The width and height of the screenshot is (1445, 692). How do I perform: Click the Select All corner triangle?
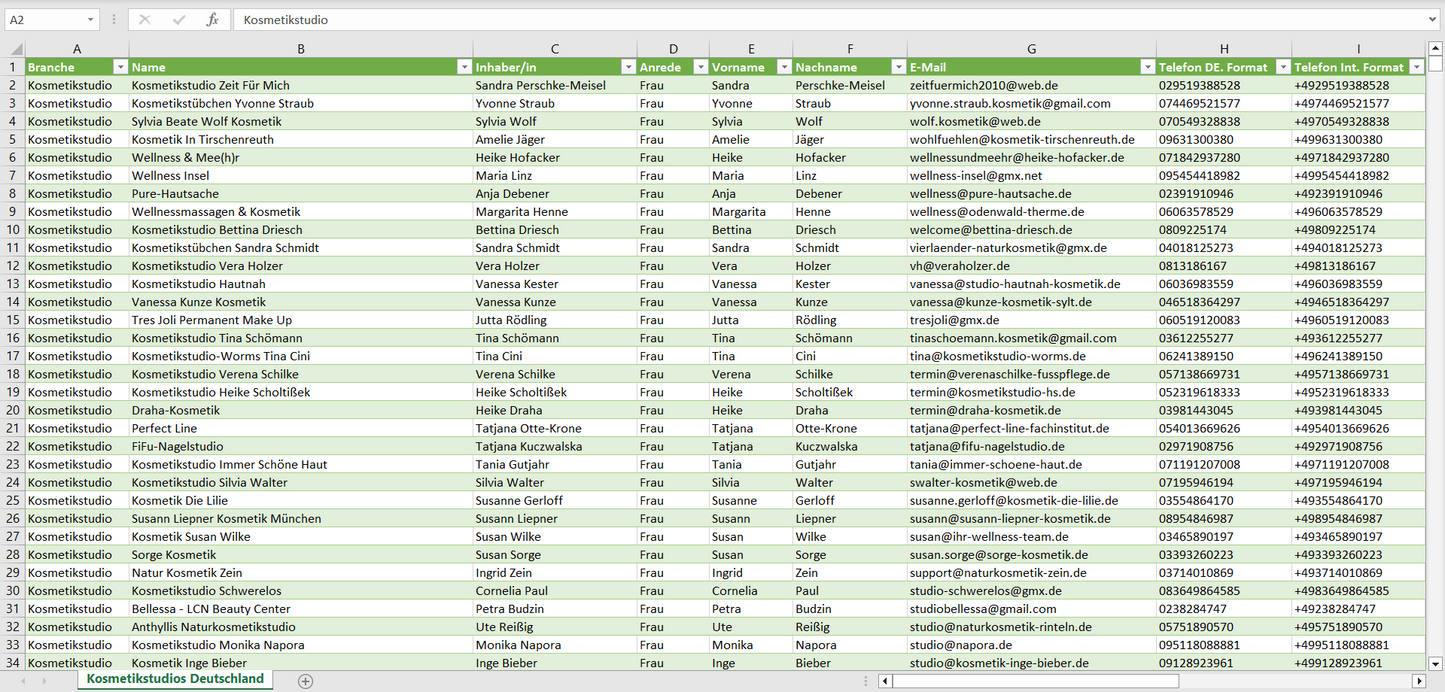click(14, 49)
